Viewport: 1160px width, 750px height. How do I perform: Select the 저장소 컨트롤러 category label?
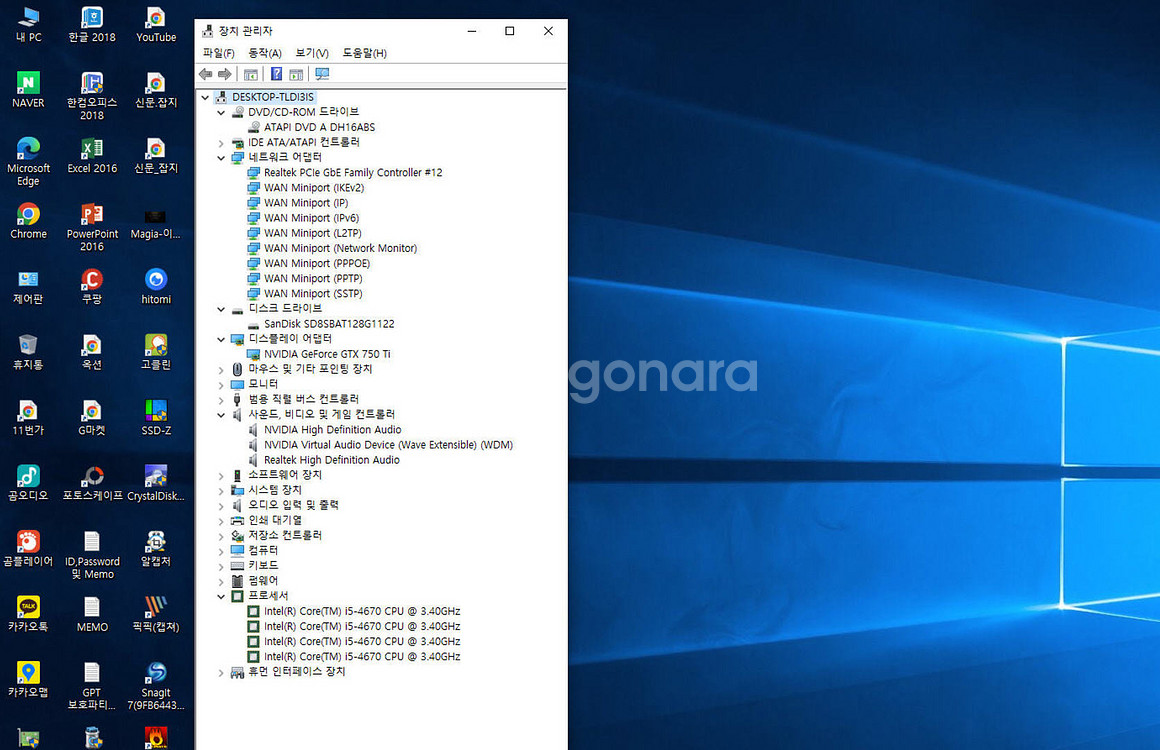pos(285,536)
